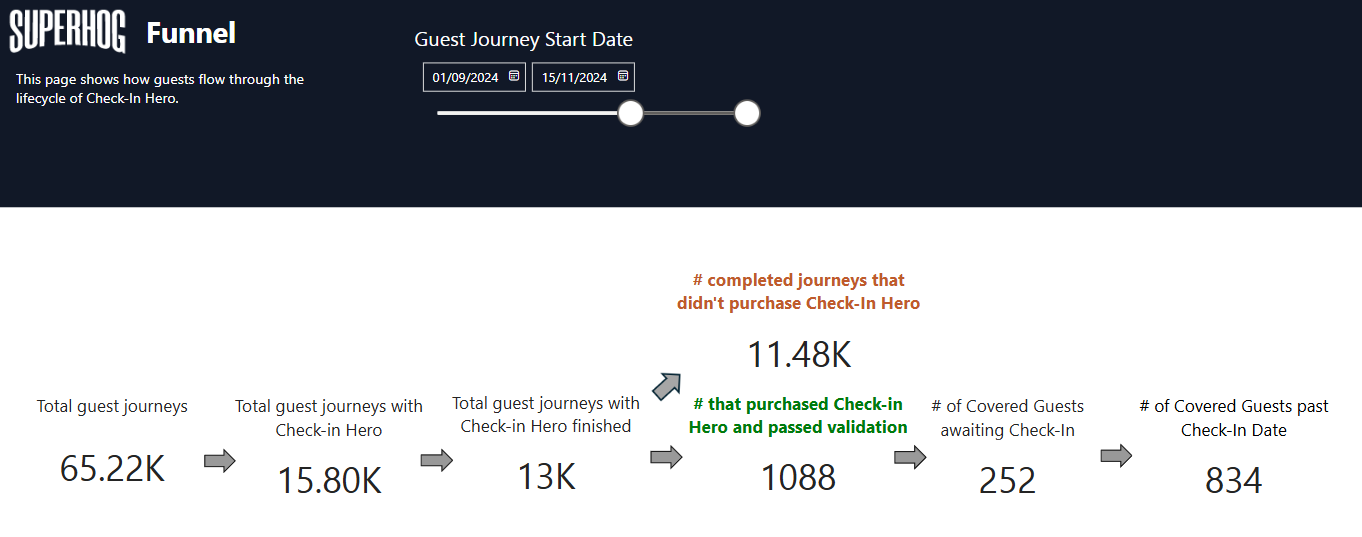The width and height of the screenshot is (1362, 537).
Task: Select the 65.22K total guest journeys value
Action: (x=112, y=468)
